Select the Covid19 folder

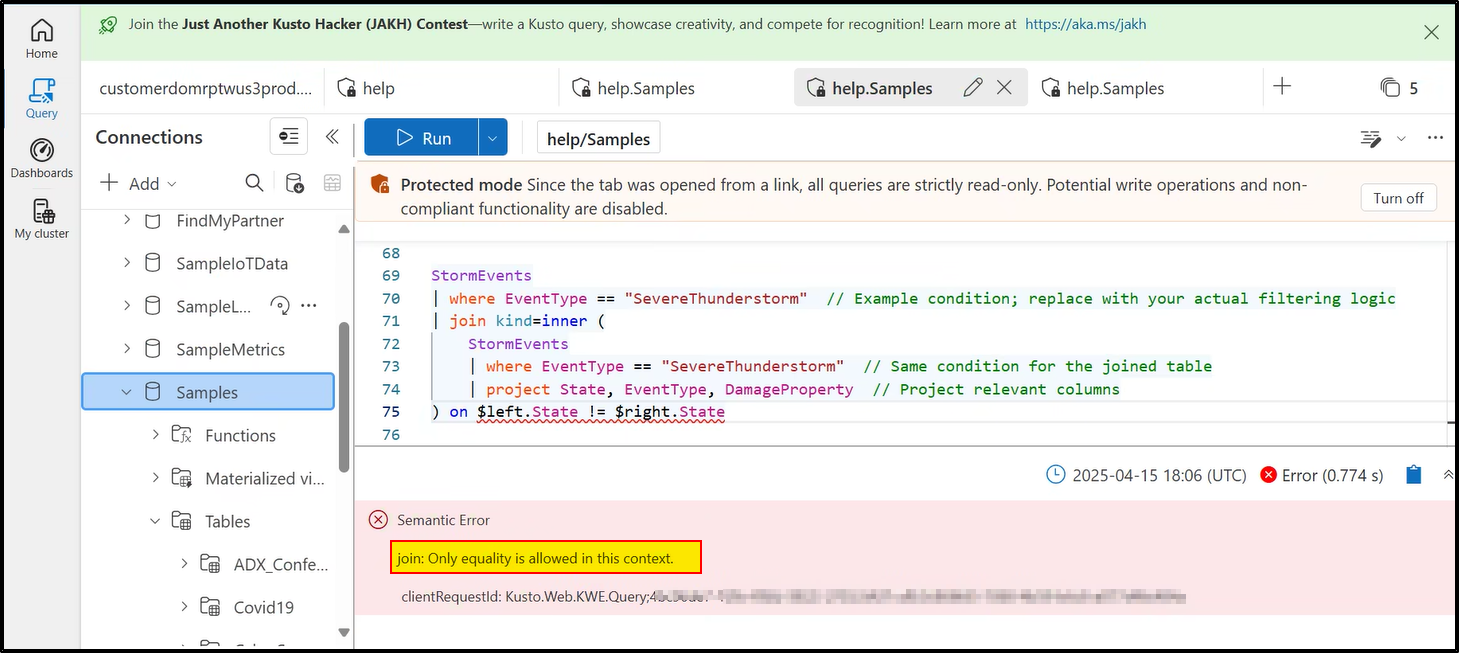(264, 608)
